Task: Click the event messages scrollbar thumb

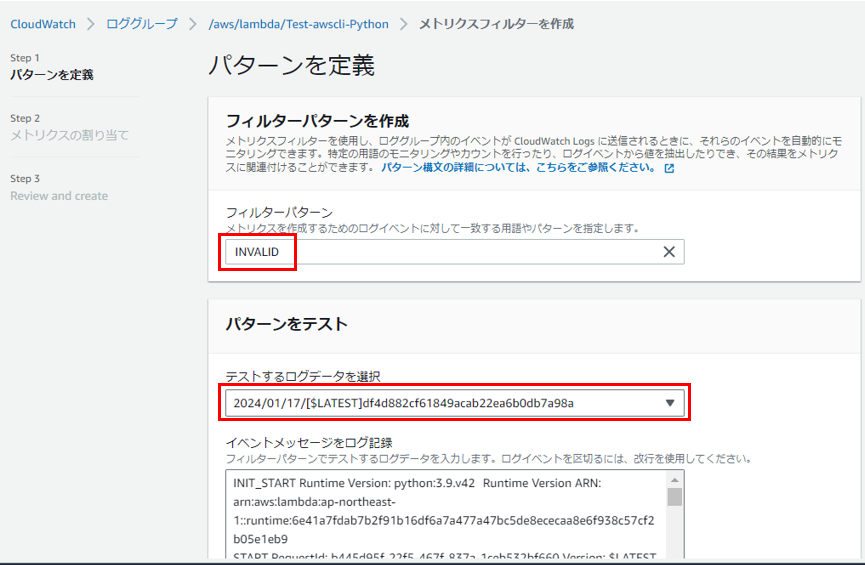Action: coord(675,497)
